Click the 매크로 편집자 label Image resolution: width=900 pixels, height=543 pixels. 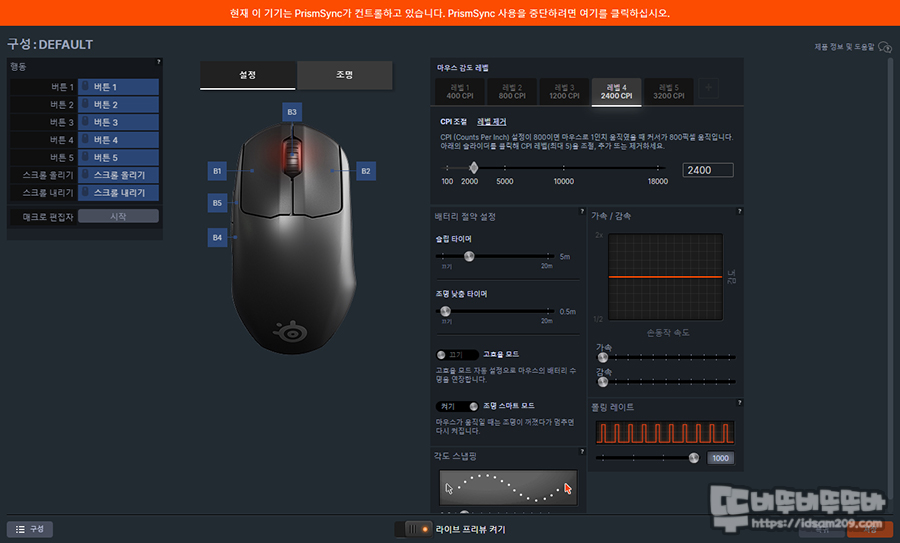tap(48, 217)
